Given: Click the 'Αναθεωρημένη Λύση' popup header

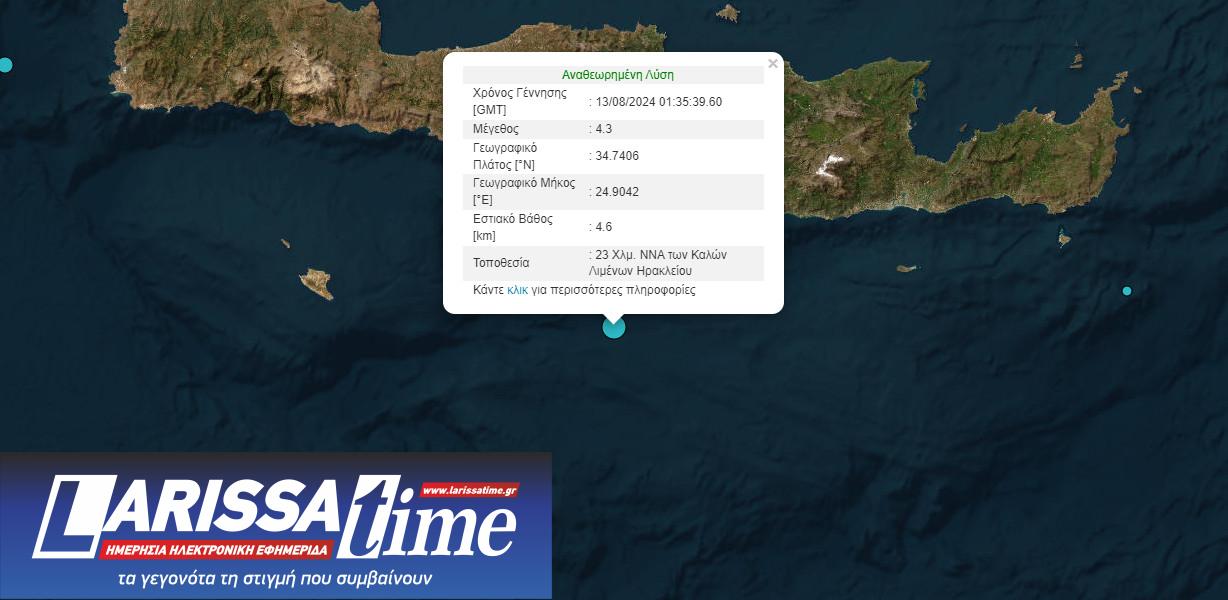Looking at the screenshot, I should pos(617,75).
